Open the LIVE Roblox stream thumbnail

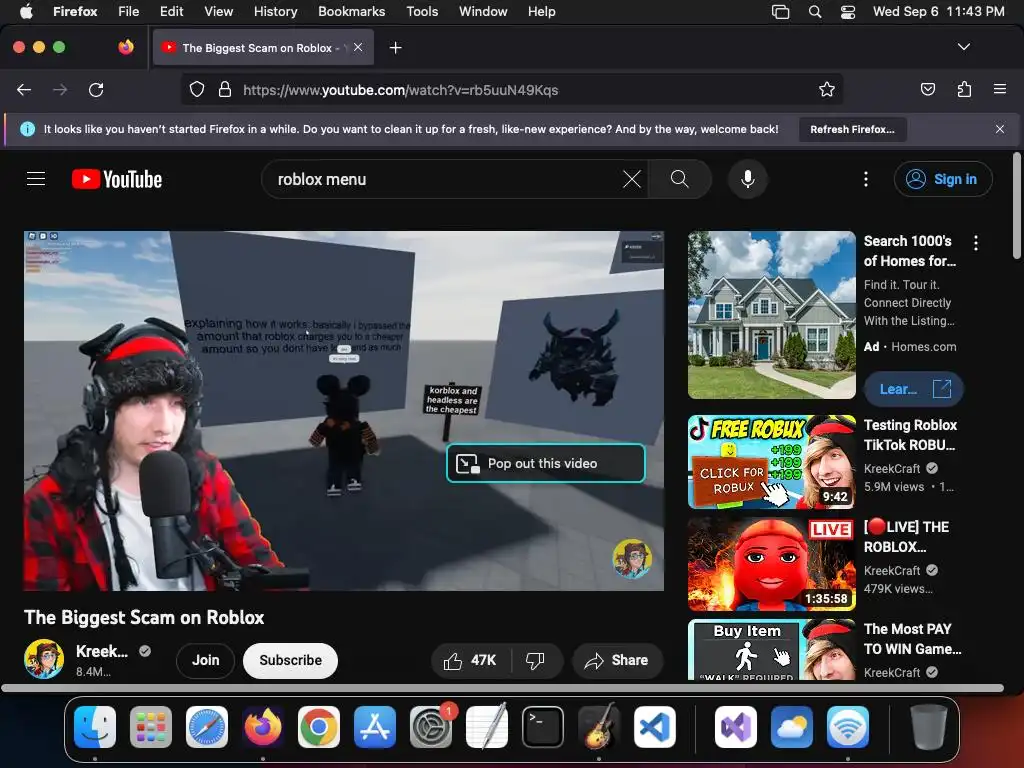pyautogui.click(x=771, y=564)
